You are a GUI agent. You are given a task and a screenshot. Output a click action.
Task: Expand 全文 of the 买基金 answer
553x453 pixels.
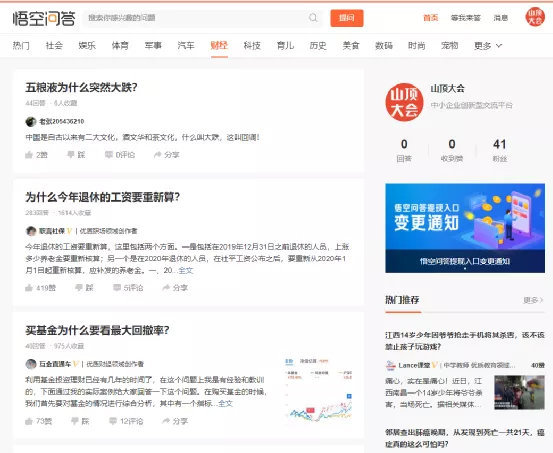(x=225, y=403)
